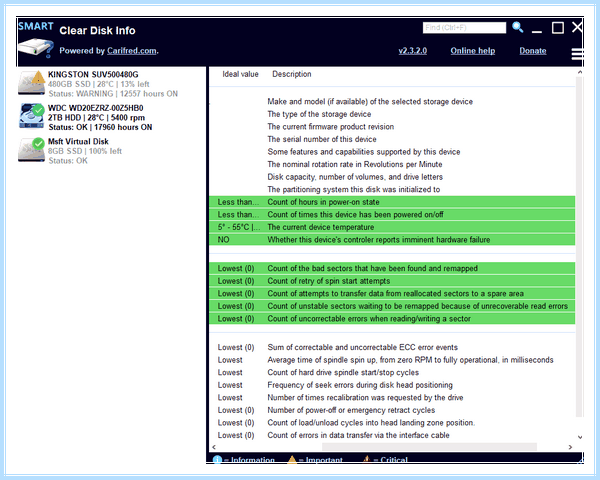
Task: Select 'Sum of correctable and uncorrectable ECC' row
Action: [x=392, y=348]
